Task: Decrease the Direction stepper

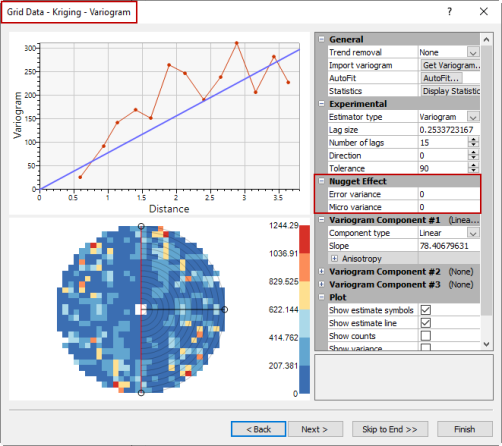Action: (473, 158)
